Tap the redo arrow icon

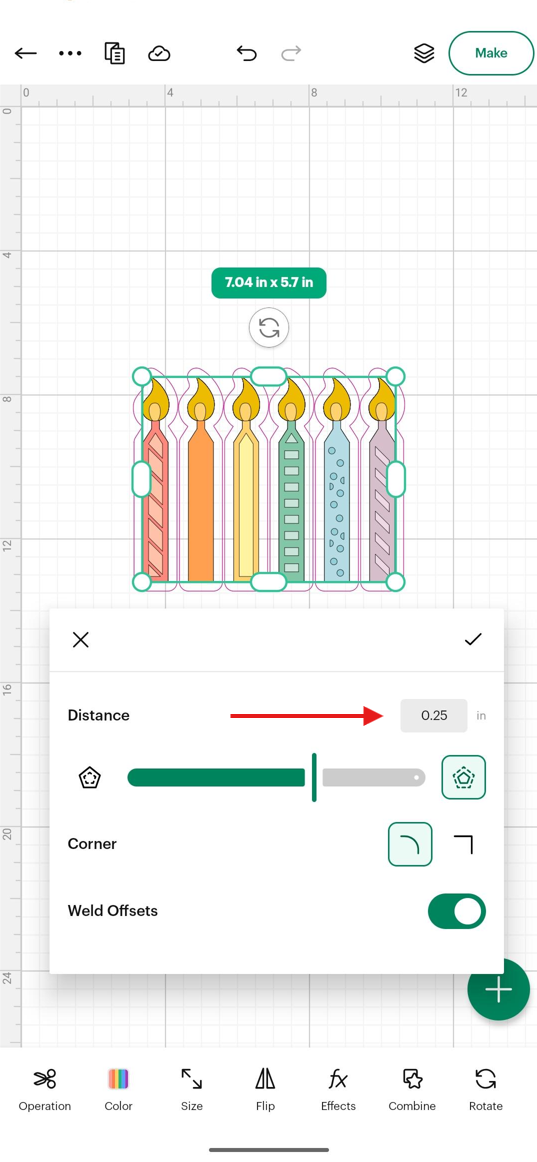[291, 53]
